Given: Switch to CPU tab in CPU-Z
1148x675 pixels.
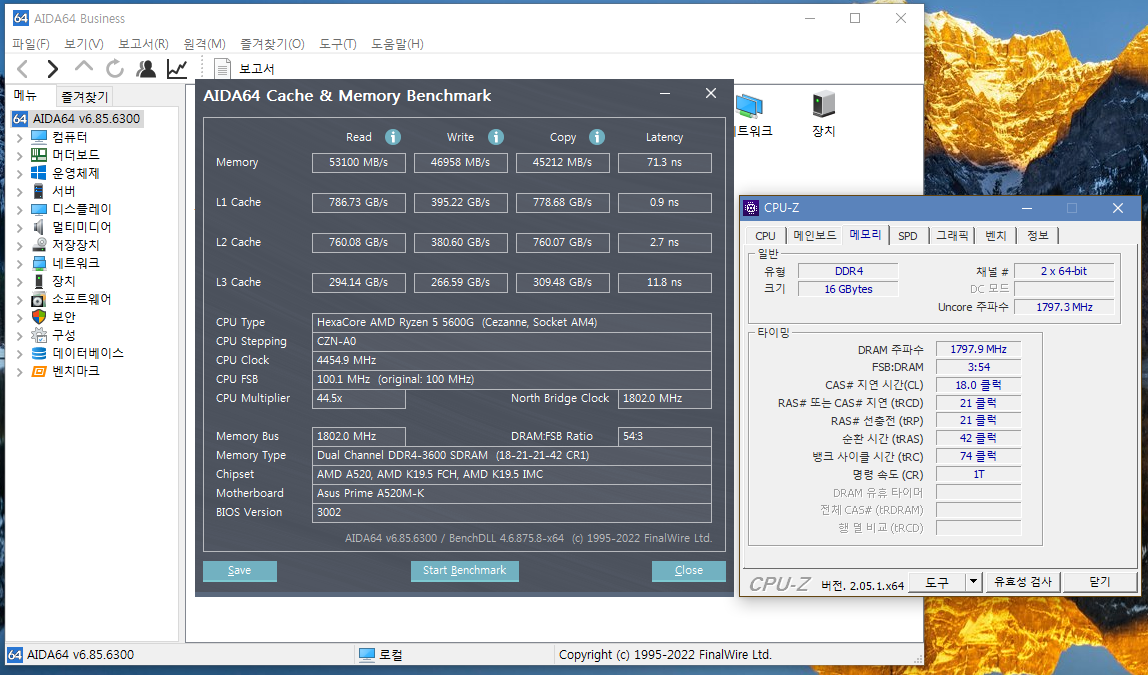Looking at the screenshot, I should coord(765,236).
